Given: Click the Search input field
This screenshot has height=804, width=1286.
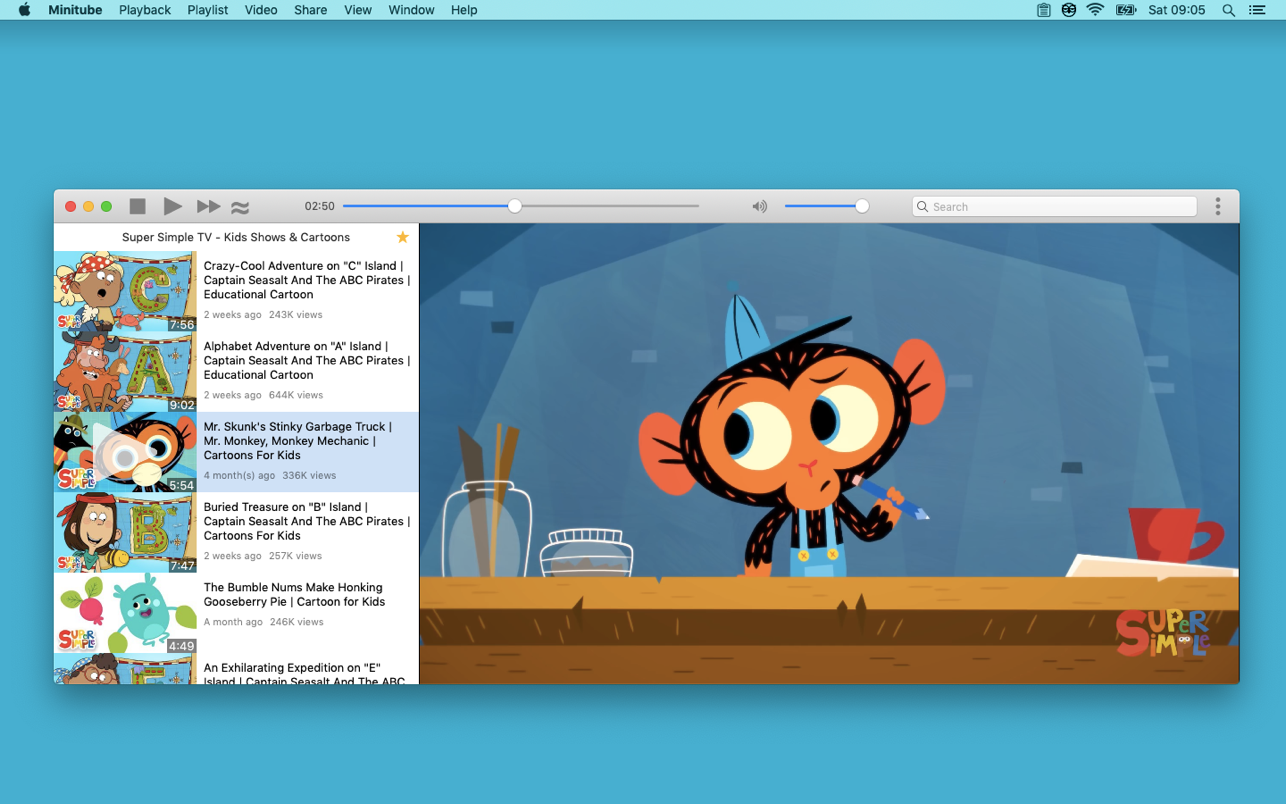Looking at the screenshot, I should coord(1055,206).
